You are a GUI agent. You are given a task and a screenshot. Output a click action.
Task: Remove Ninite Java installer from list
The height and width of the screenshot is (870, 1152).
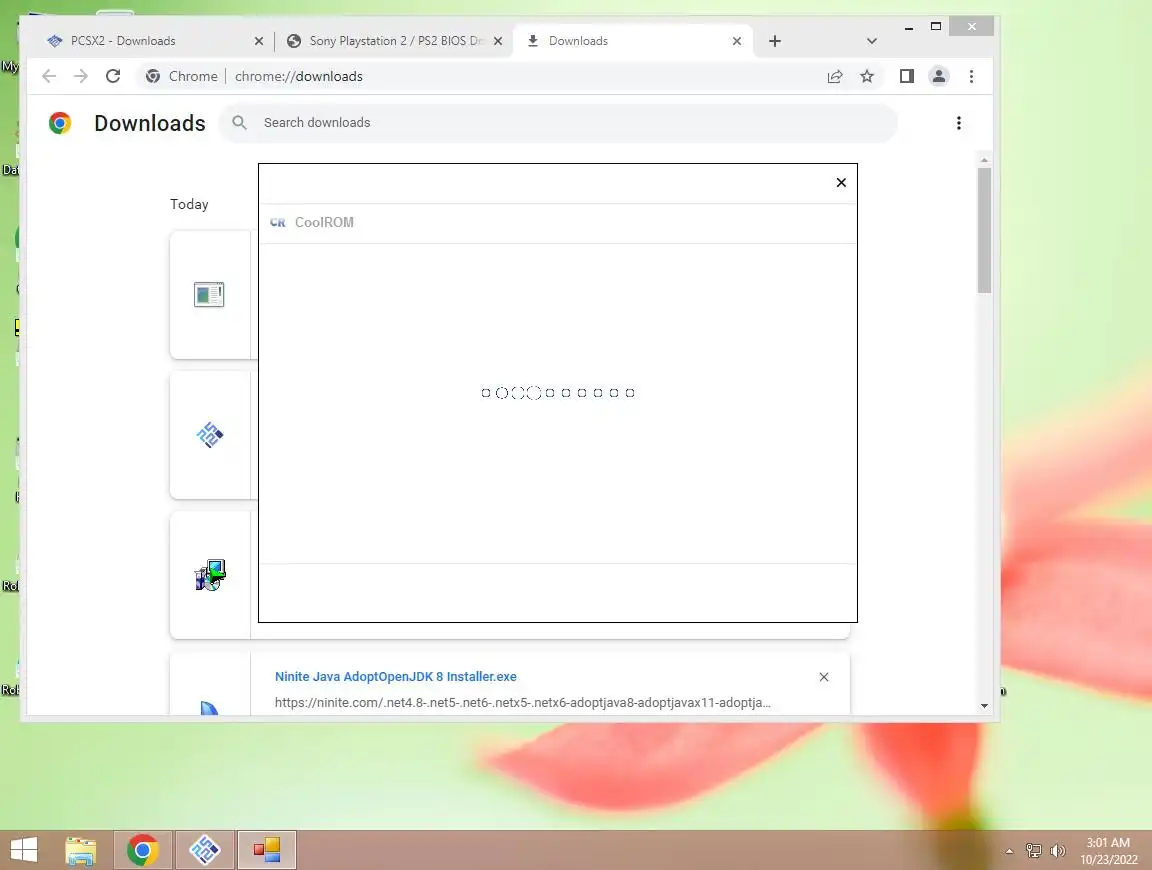824,677
